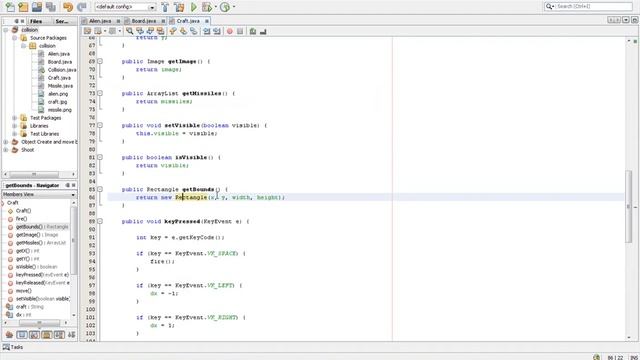Click the Clean and Build icon
The height and width of the screenshot is (360, 640).
(x=179, y=7)
